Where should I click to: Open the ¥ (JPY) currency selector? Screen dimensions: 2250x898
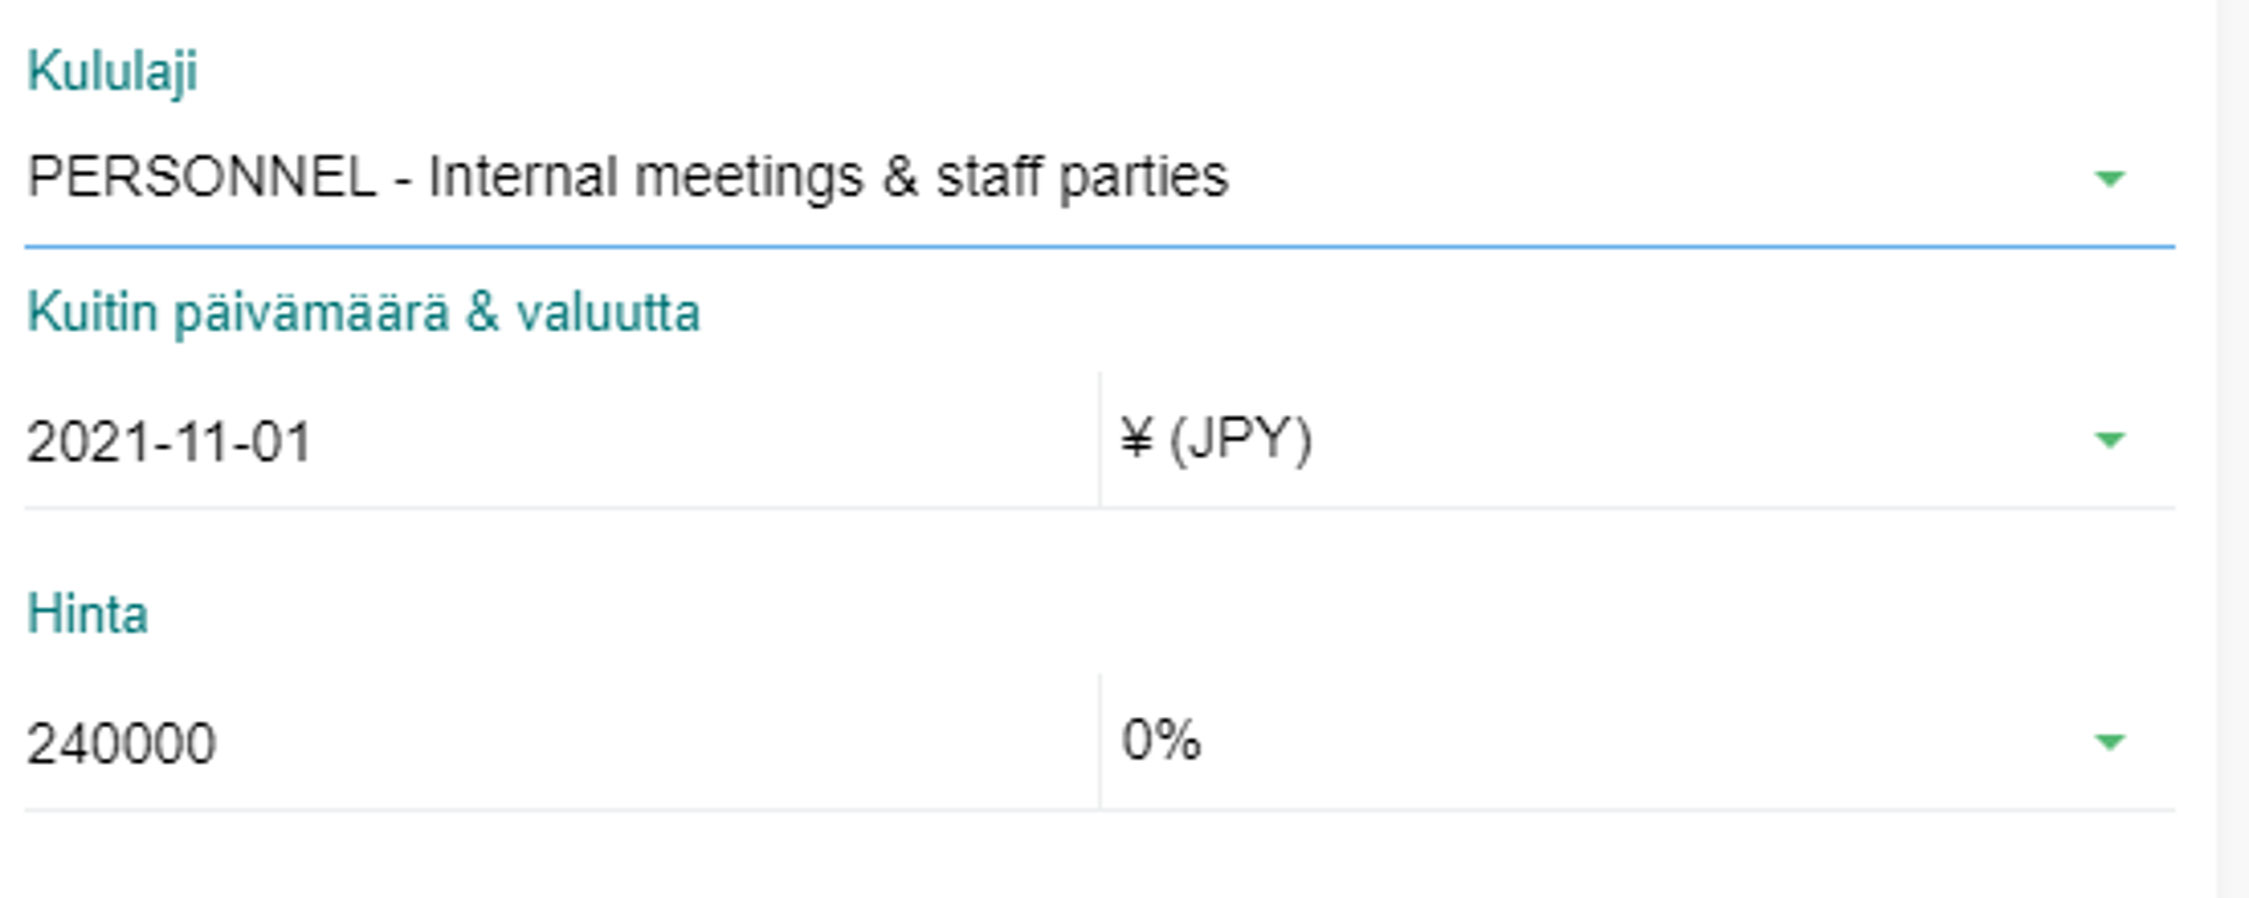click(1600, 440)
